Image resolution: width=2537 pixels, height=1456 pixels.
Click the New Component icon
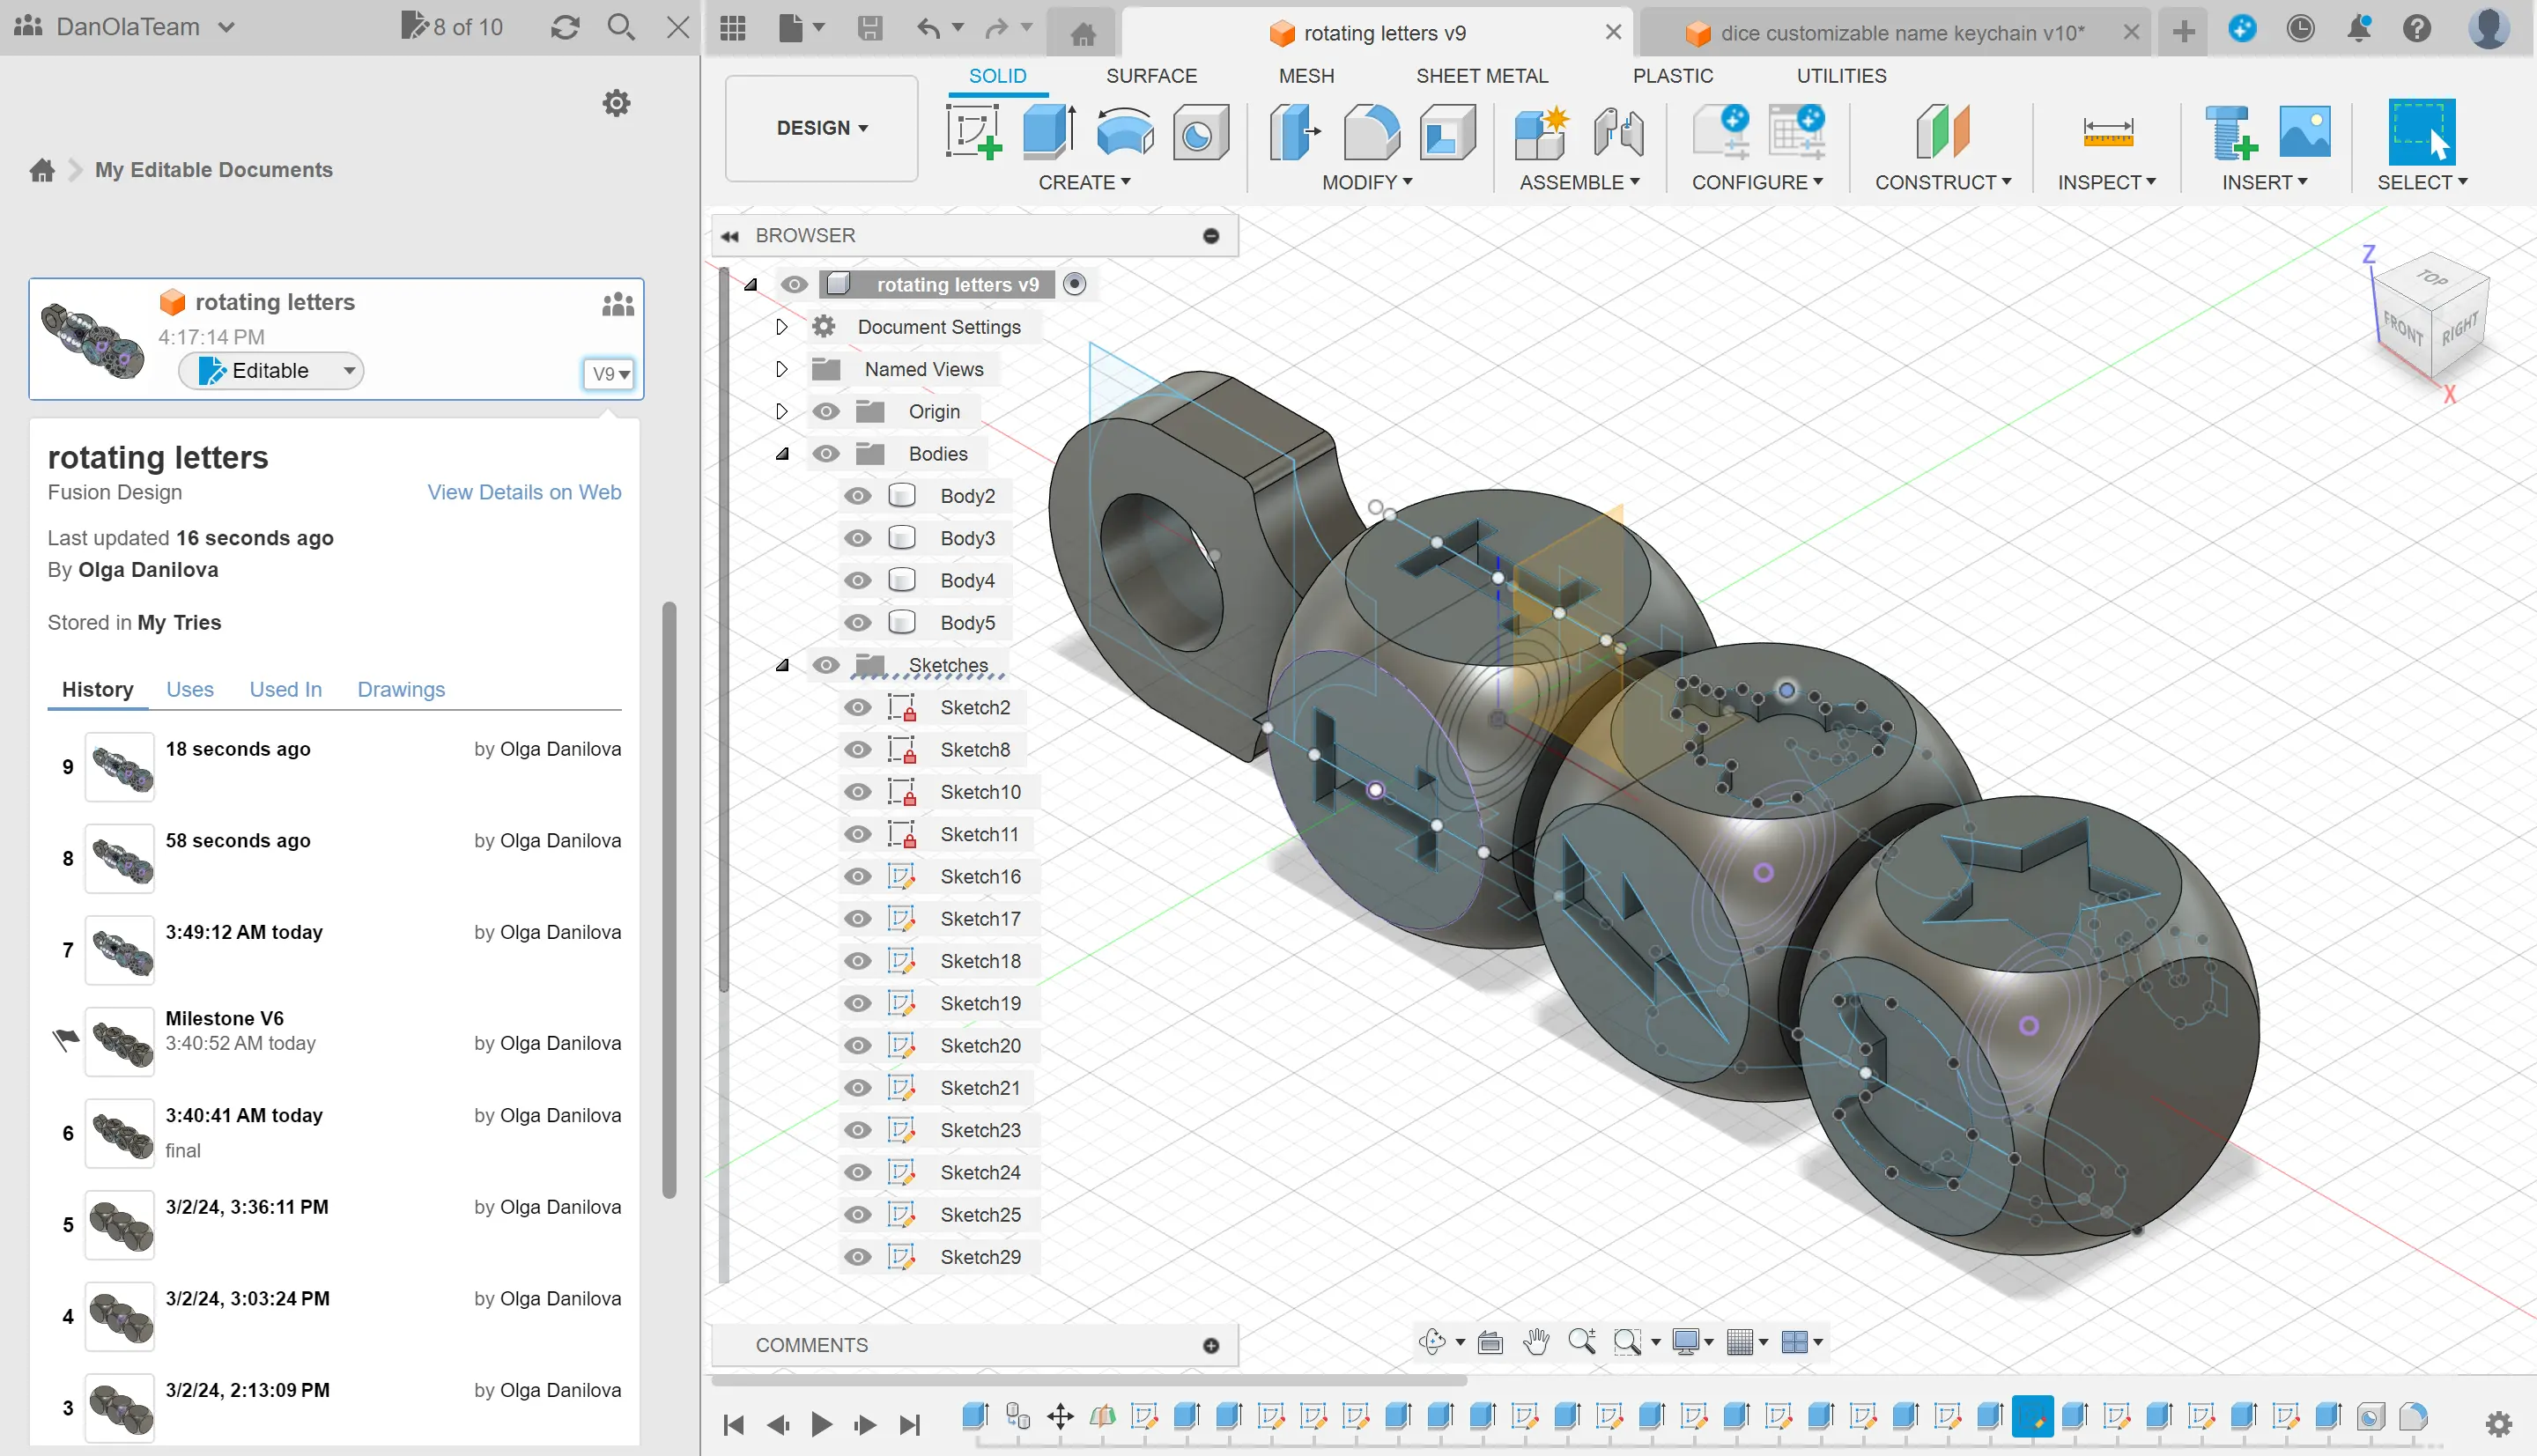point(1541,132)
